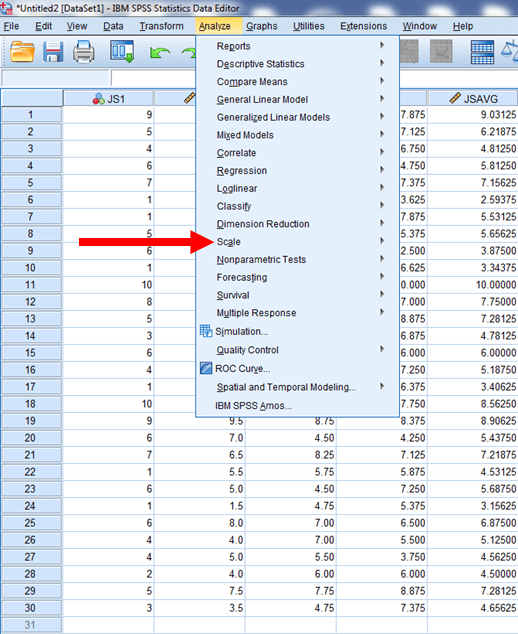The height and width of the screenshot is (634, 518).
Task: Click the cell name box above the grid
Action: click(55, 78)
